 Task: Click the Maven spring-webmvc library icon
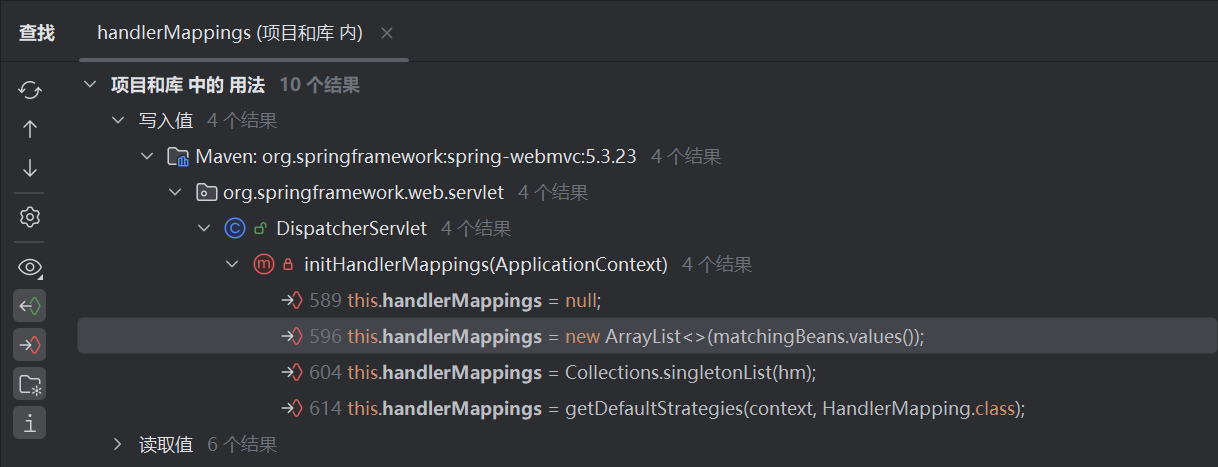pyautogui.click(x=178, y=157)
